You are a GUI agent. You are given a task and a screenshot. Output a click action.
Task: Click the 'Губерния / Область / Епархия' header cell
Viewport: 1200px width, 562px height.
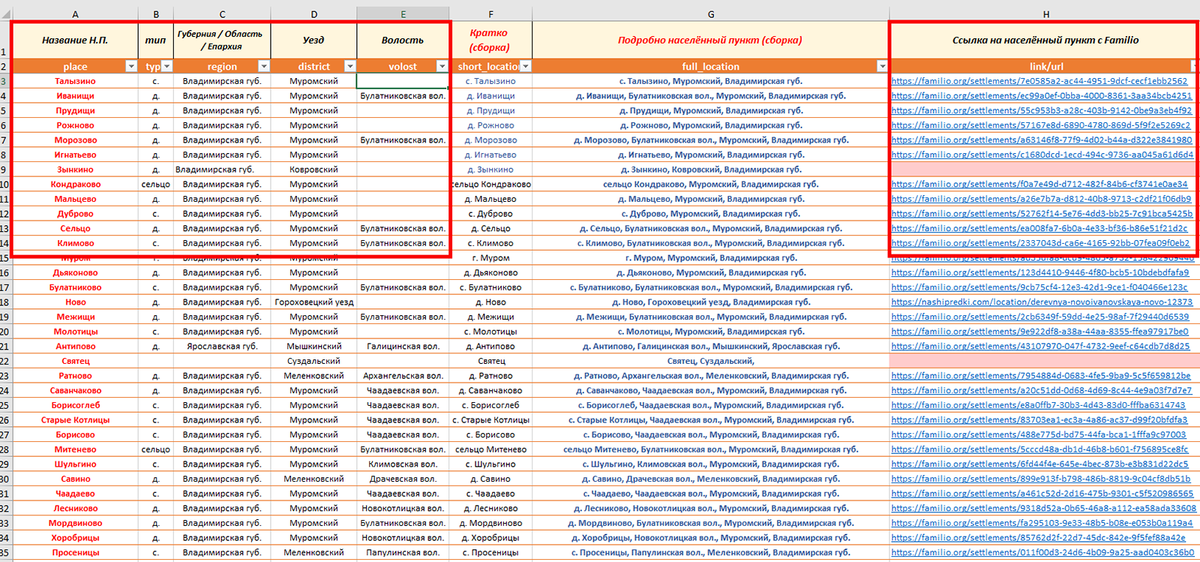coord(222,40)
